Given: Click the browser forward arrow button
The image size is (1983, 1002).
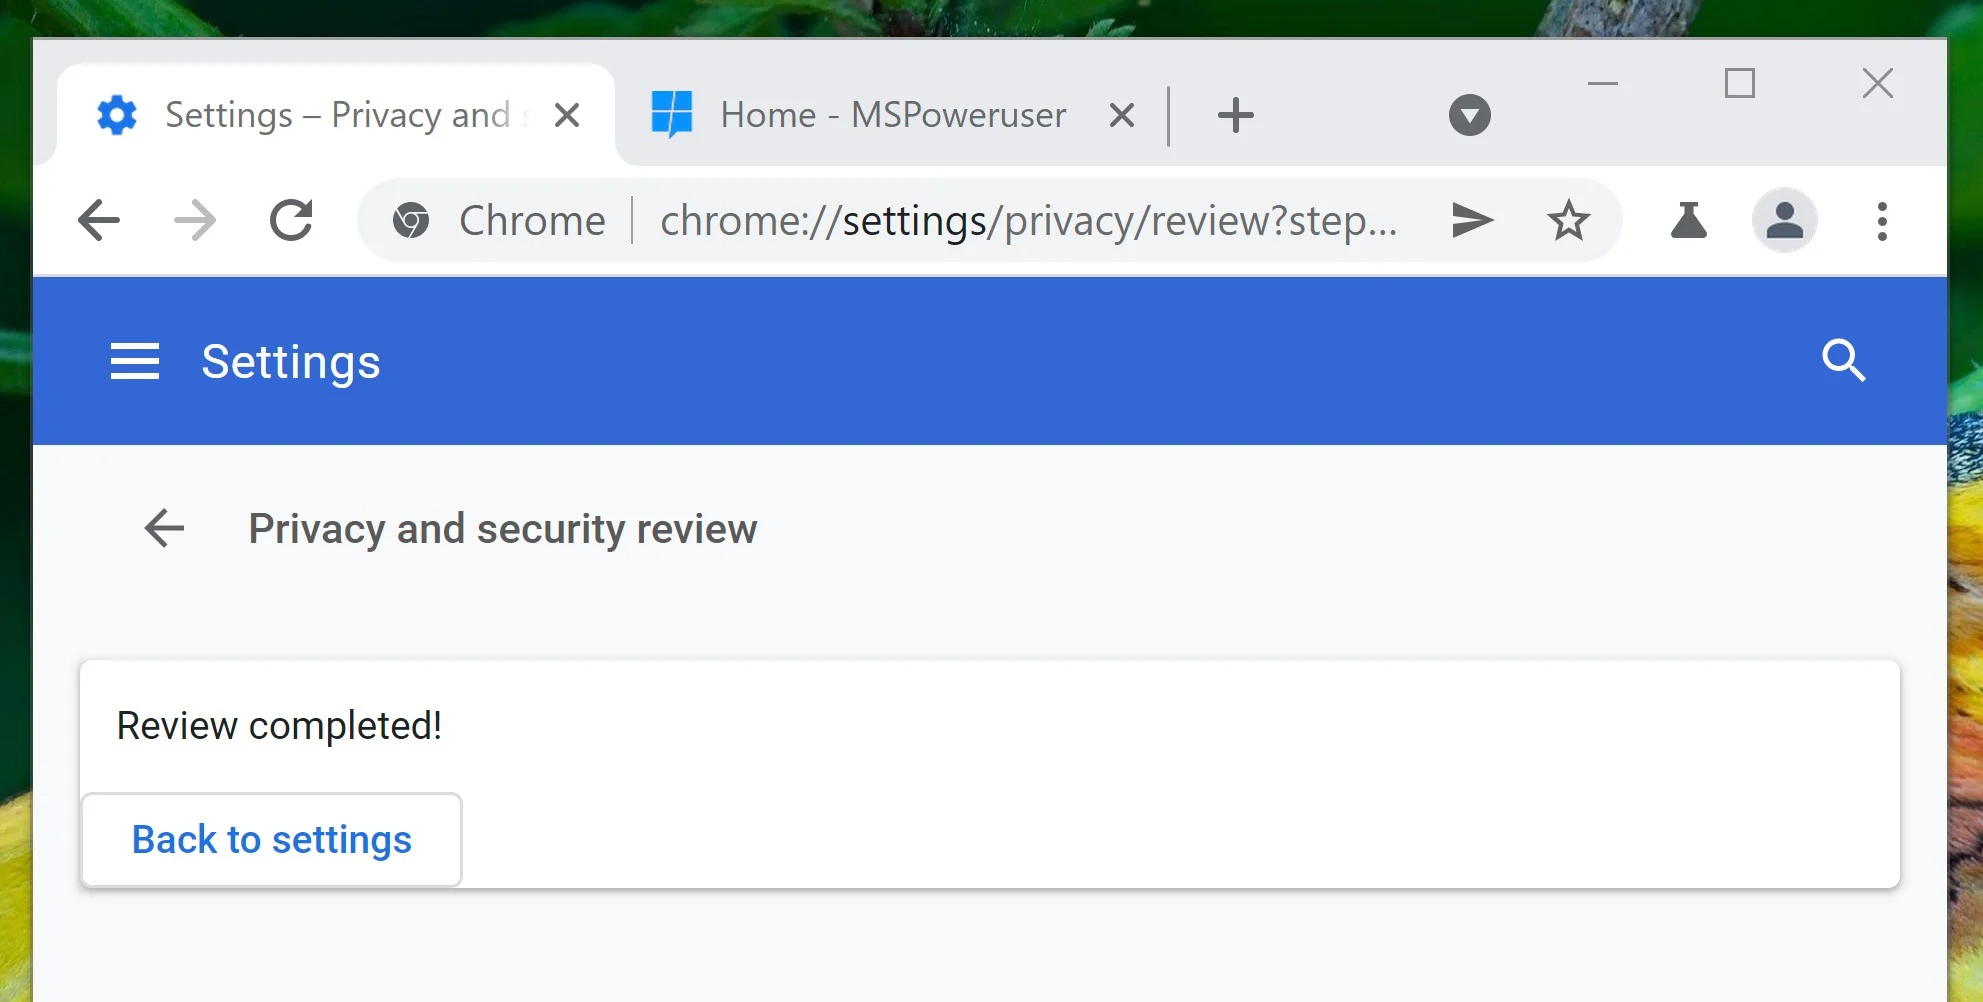Looking at the screenshot, I should coord(195,220).
